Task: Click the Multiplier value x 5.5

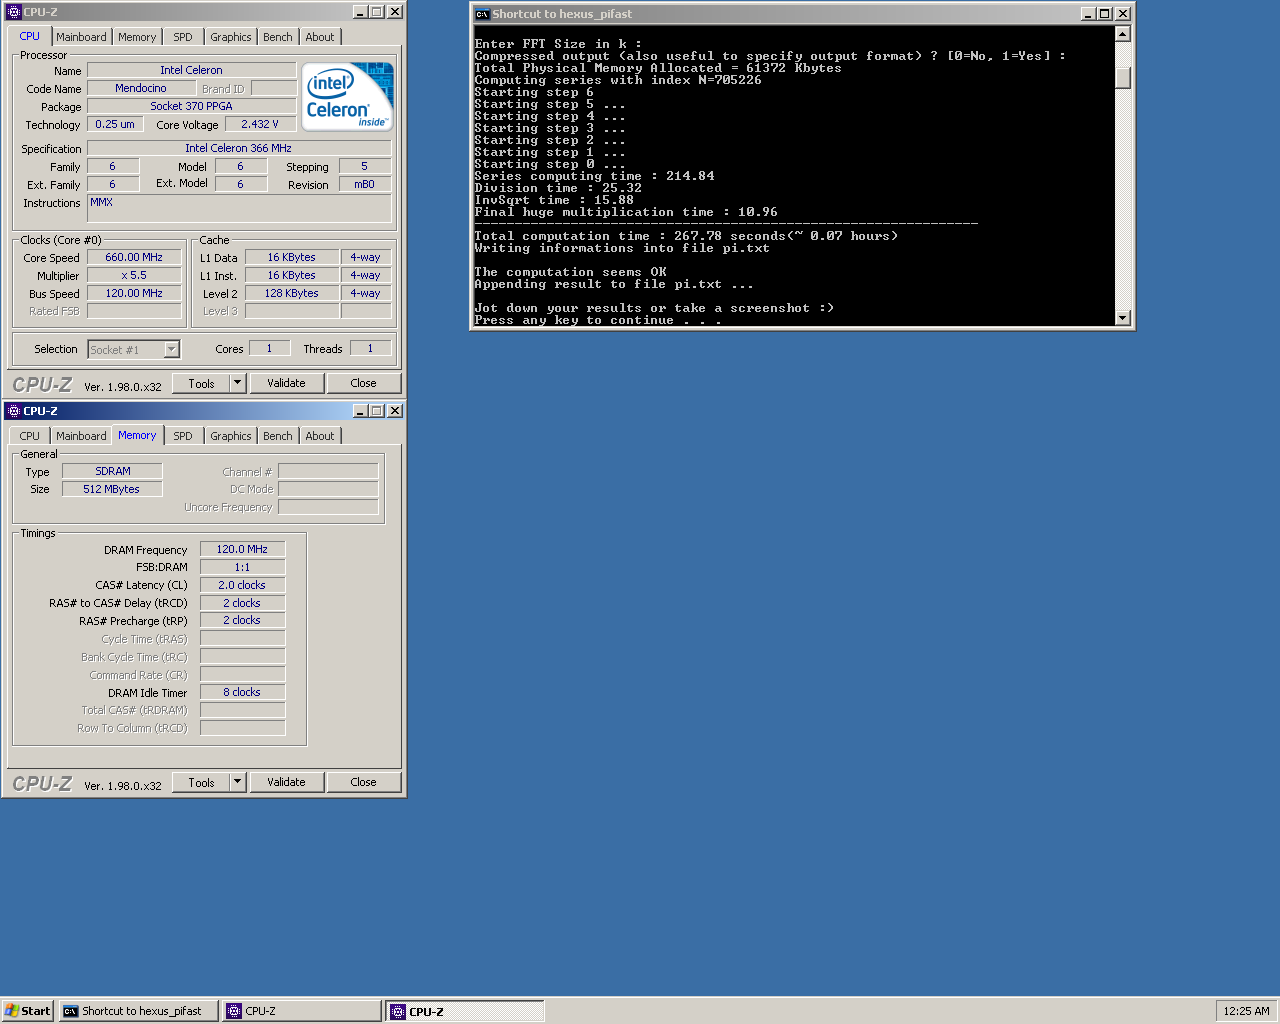Action: [x=134, y=275]
